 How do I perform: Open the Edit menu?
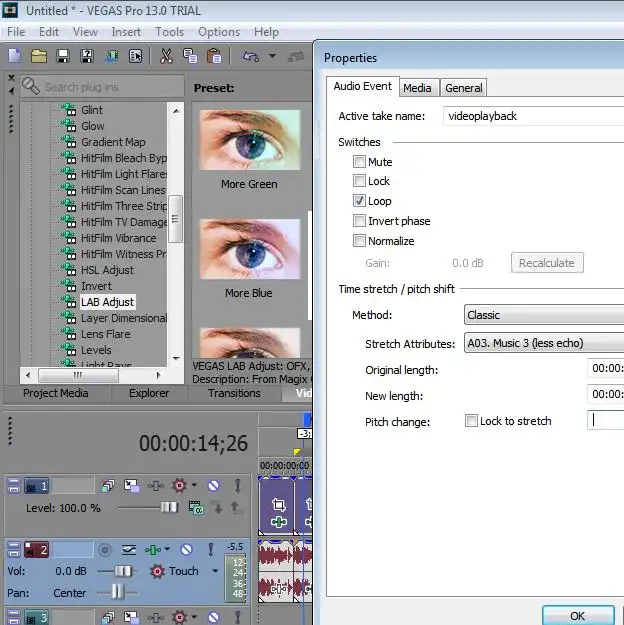(x=49, y=32)
